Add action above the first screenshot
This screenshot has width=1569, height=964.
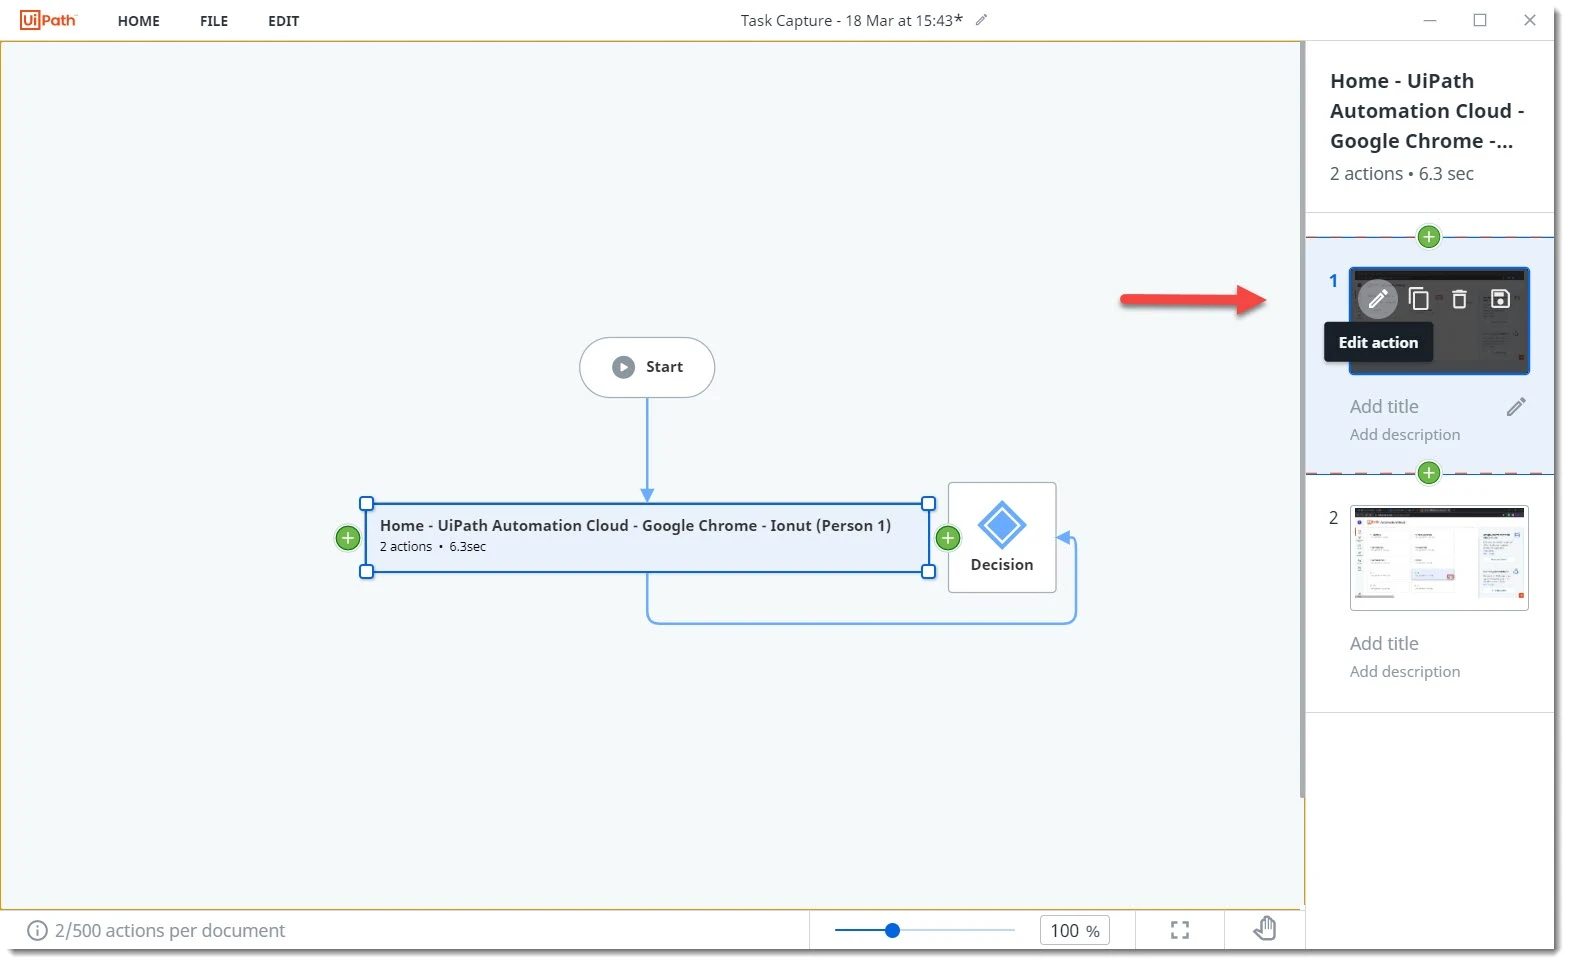pyautogui.click(x=1429, y=237)
